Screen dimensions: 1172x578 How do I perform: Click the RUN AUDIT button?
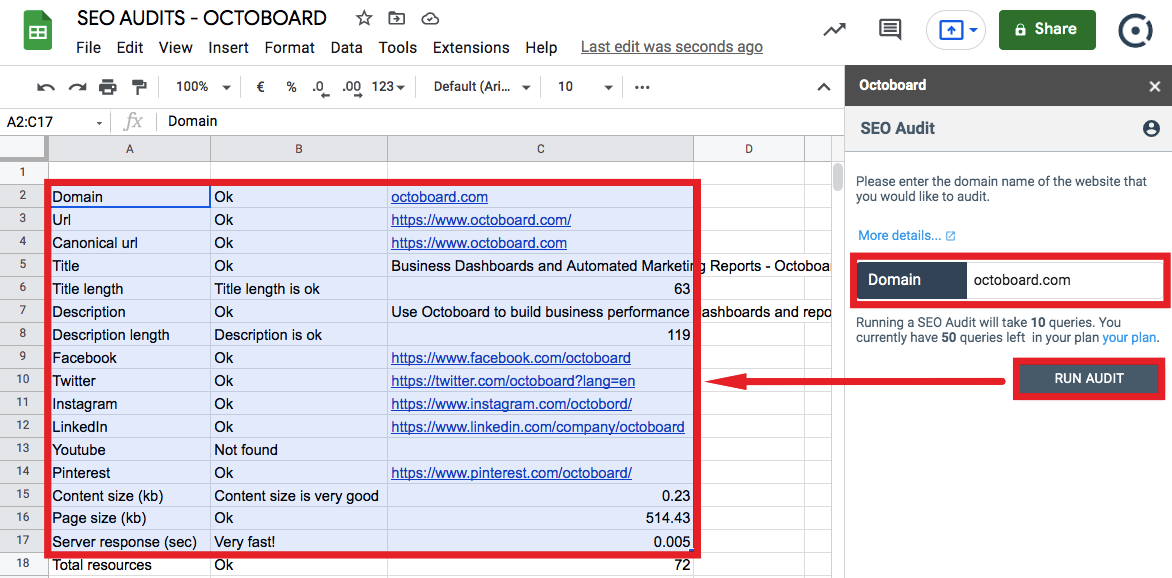point(1089,378)
